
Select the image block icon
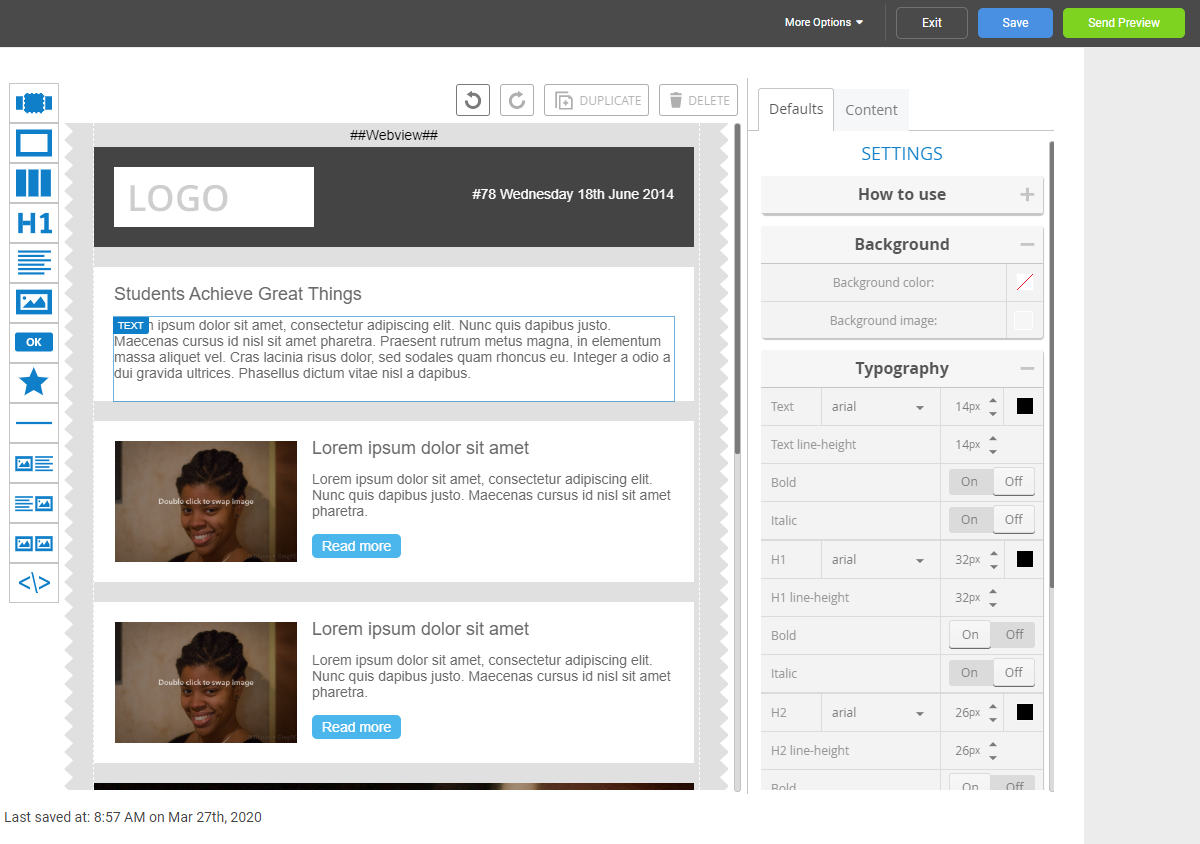[x=34, y=301]
